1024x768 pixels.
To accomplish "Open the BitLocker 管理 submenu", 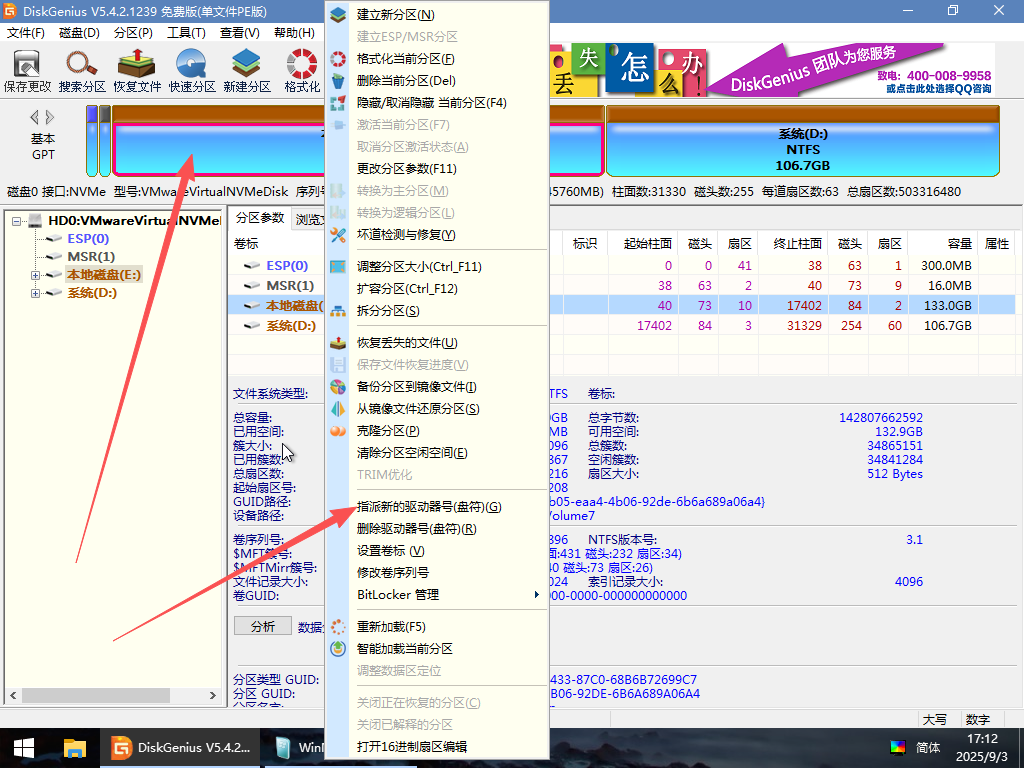I will click(398, 595).
